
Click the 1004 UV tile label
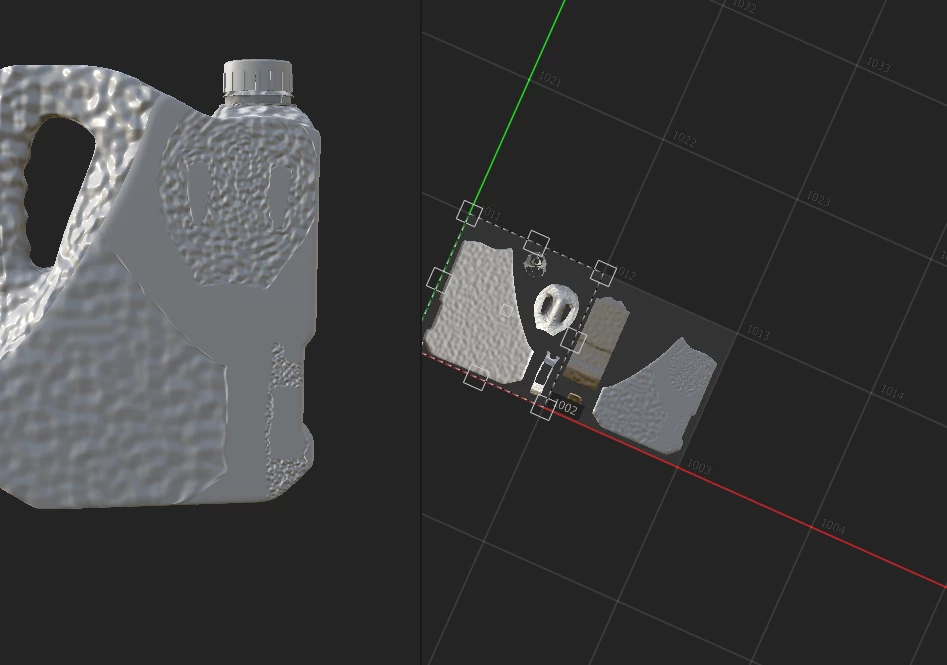pyautogui.click(x=833, y=527)
